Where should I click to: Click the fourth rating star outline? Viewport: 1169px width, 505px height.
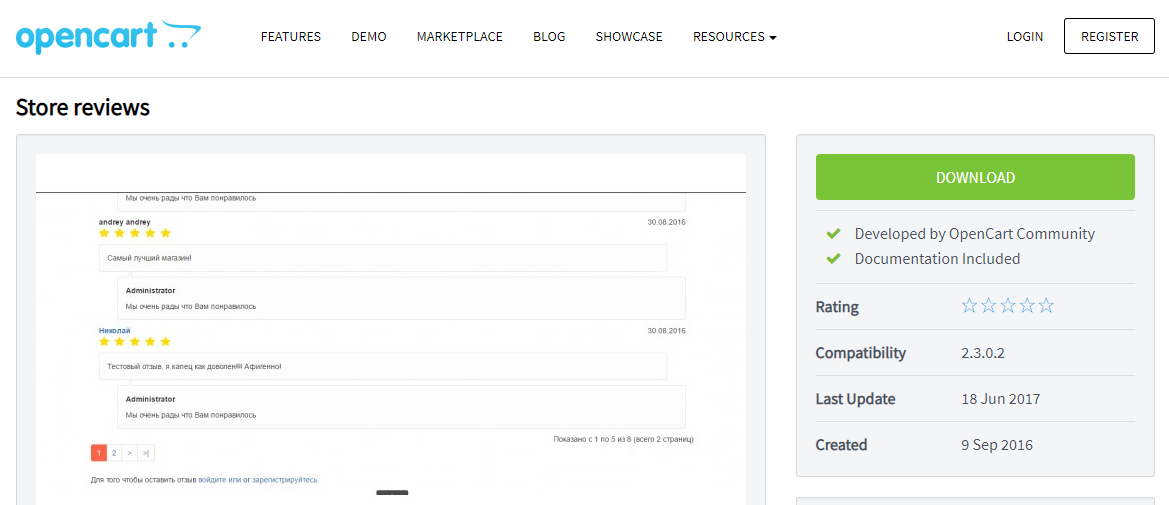click(x=1027, y=306)
